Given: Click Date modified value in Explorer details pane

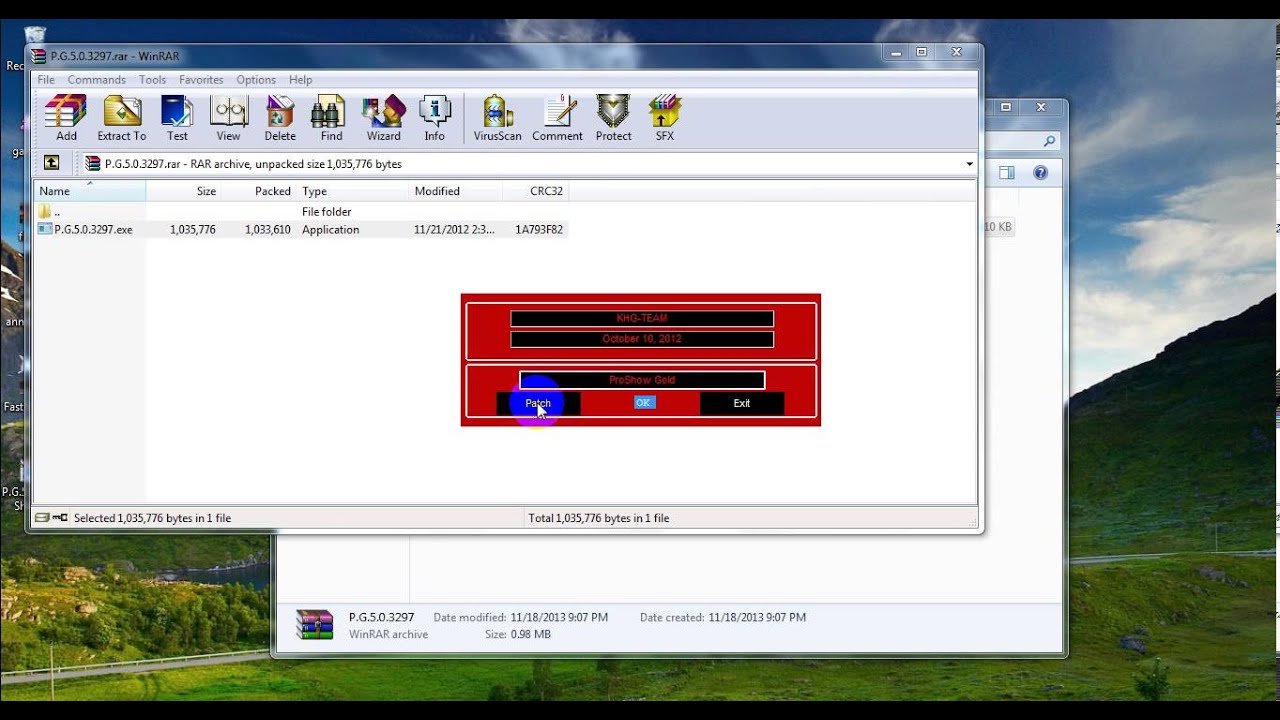Looking at the screenshot, I should (559, 618).
